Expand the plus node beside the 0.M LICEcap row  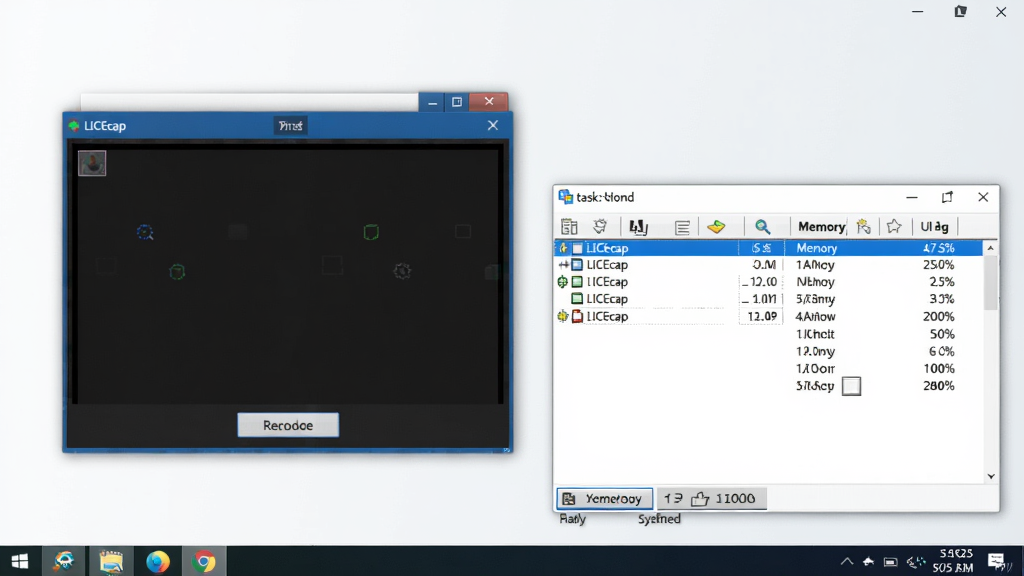563,264
